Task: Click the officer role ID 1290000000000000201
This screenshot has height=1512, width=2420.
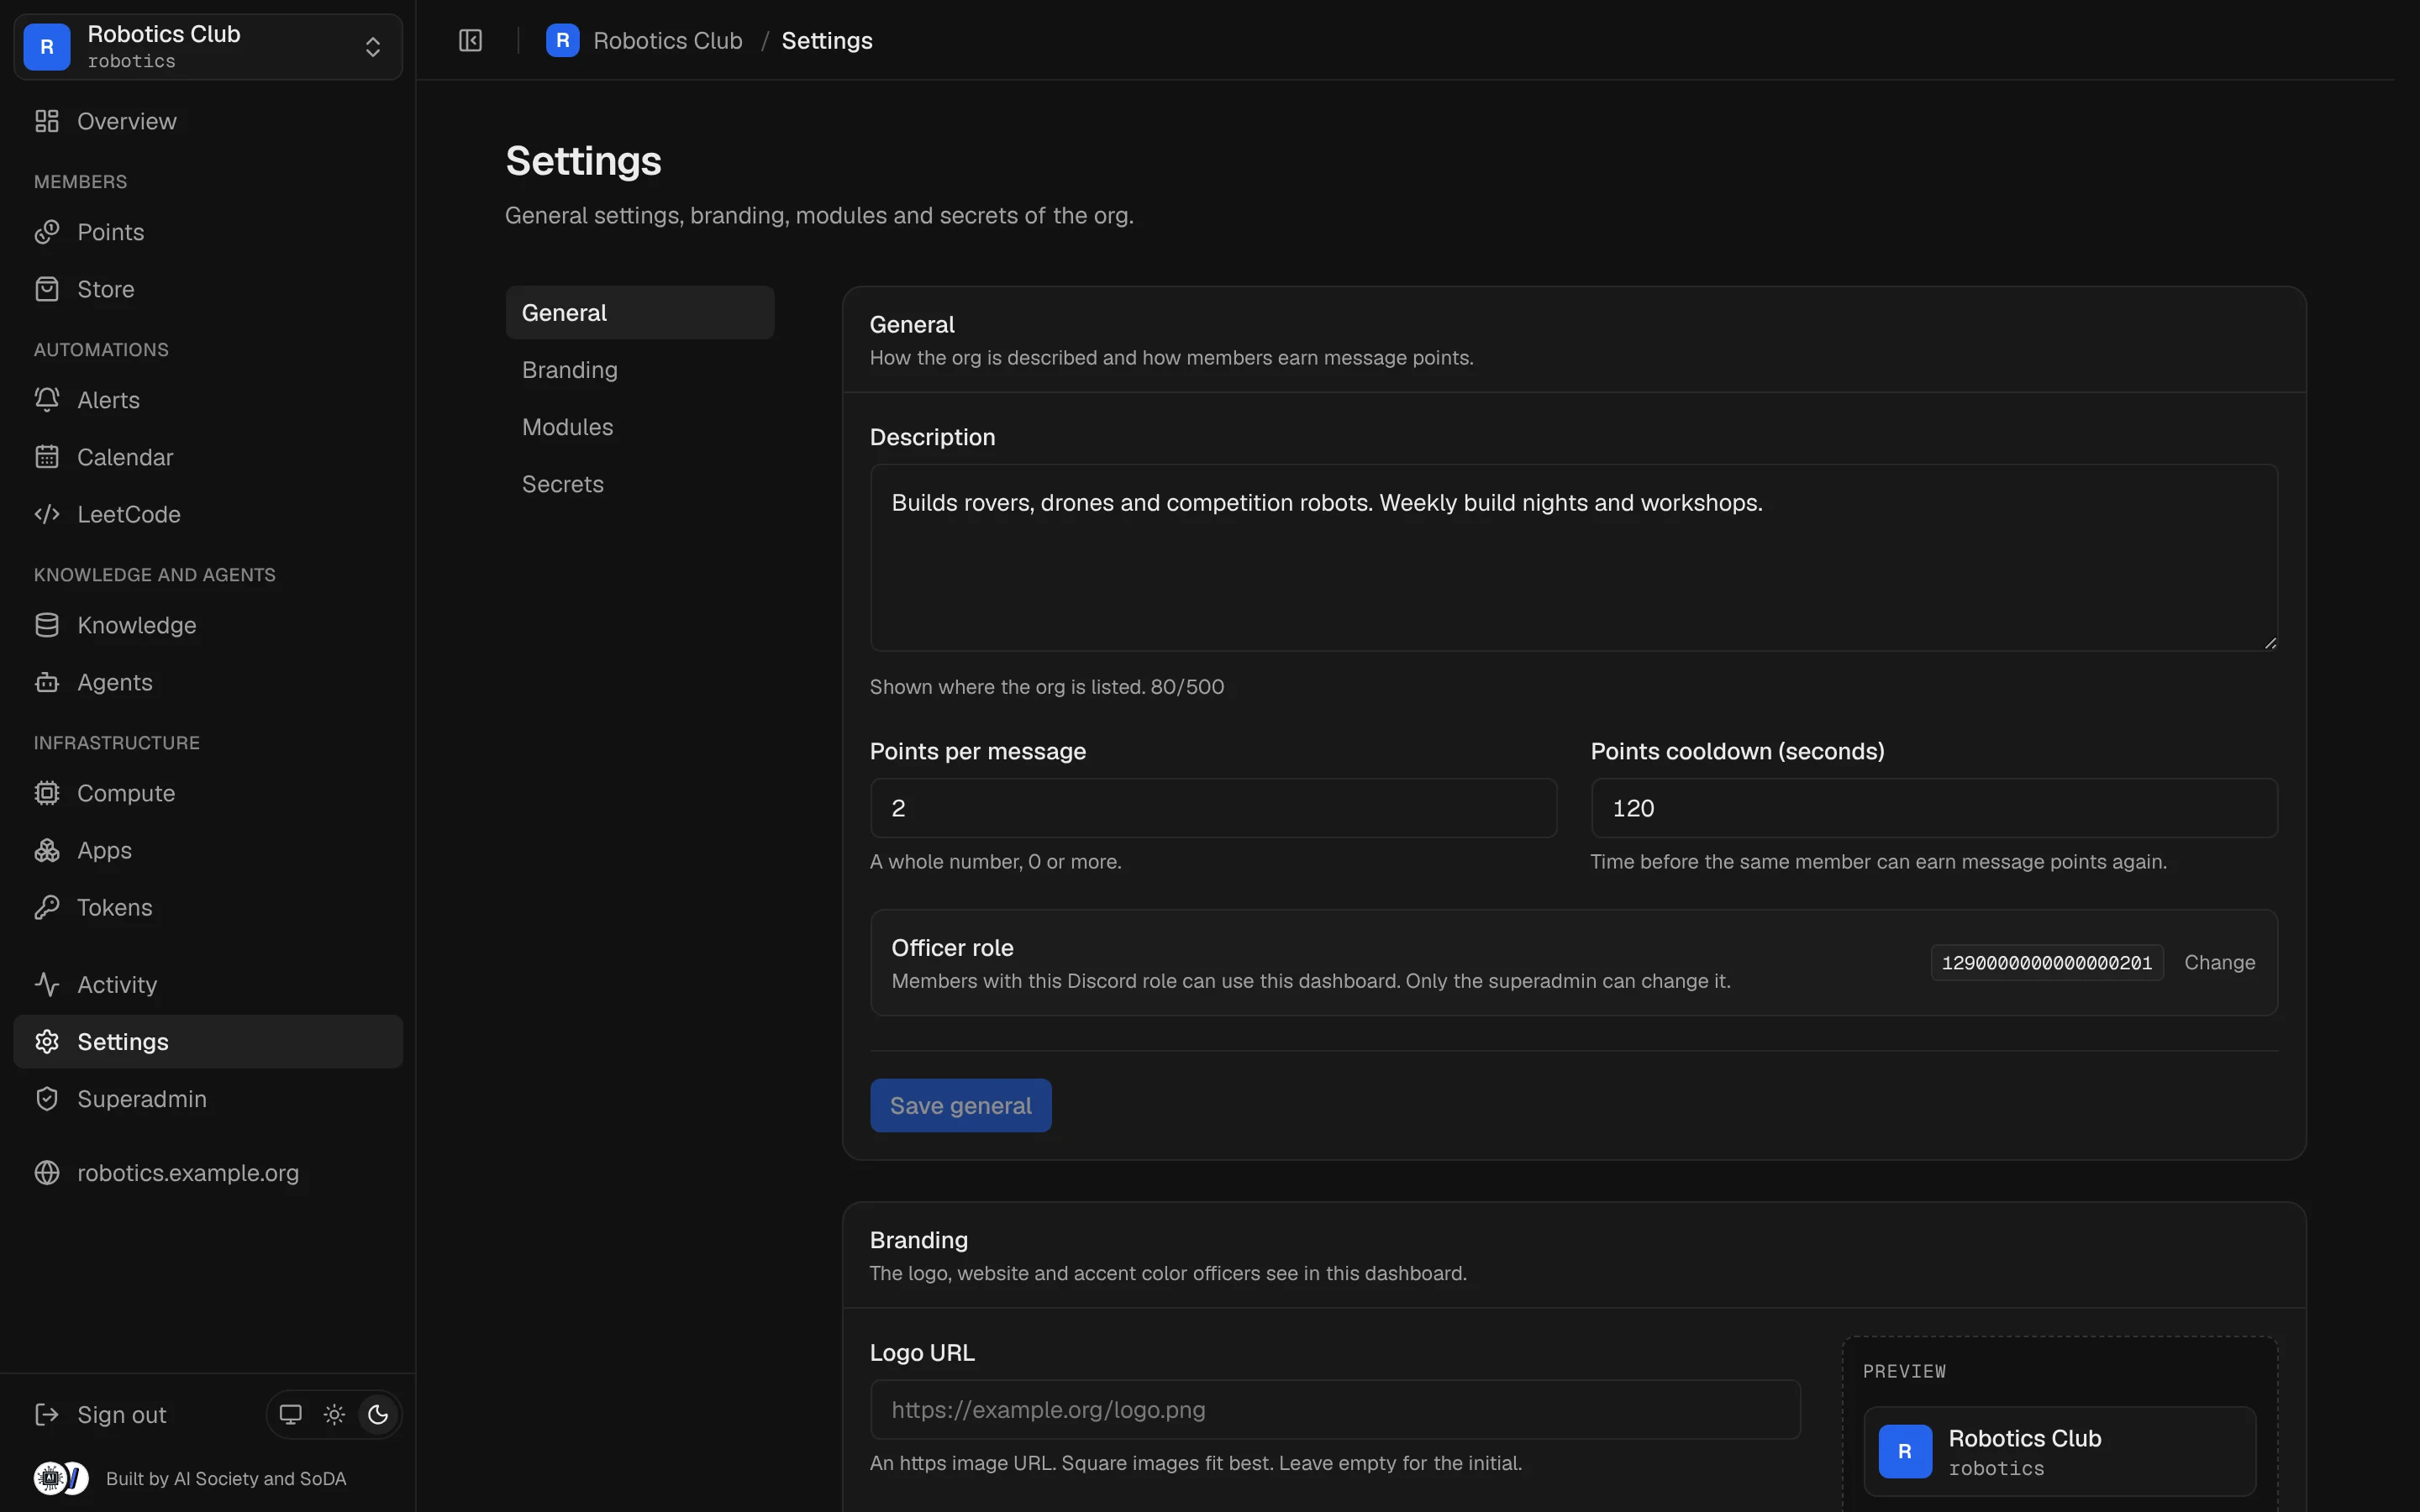Action: click(x=2046, y=962)
